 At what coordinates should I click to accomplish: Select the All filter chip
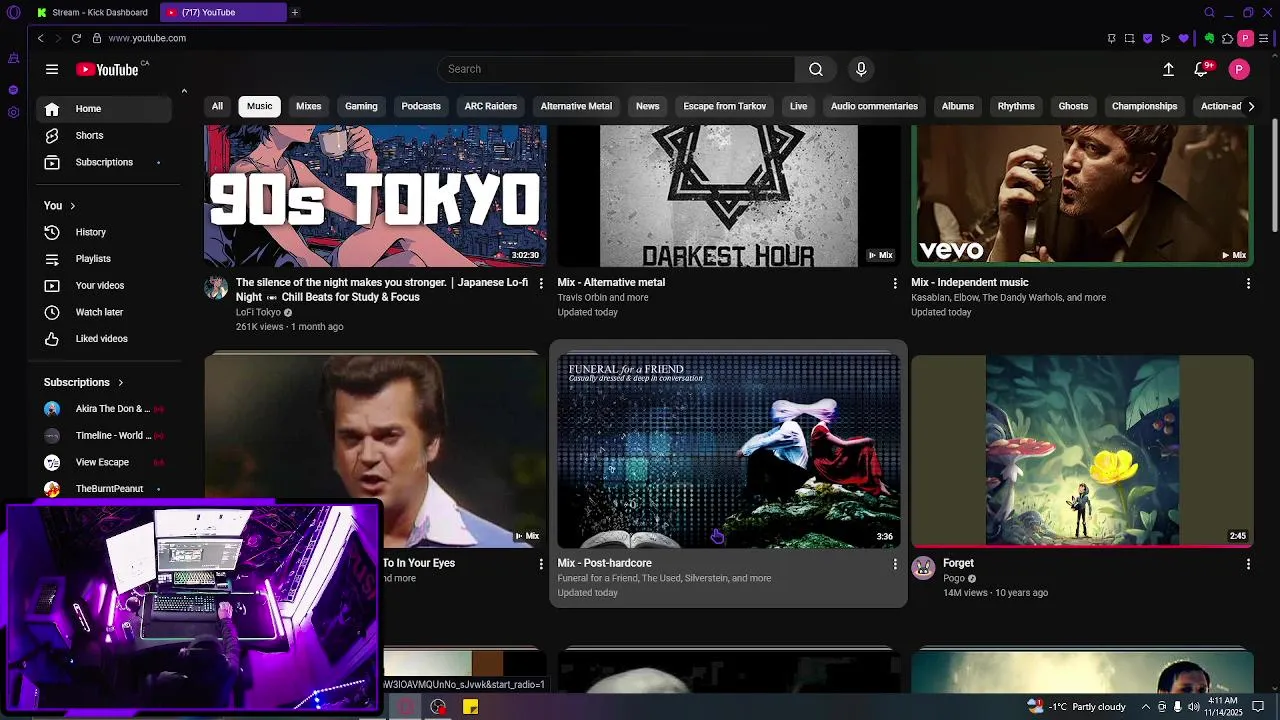[x=217, y=106]
